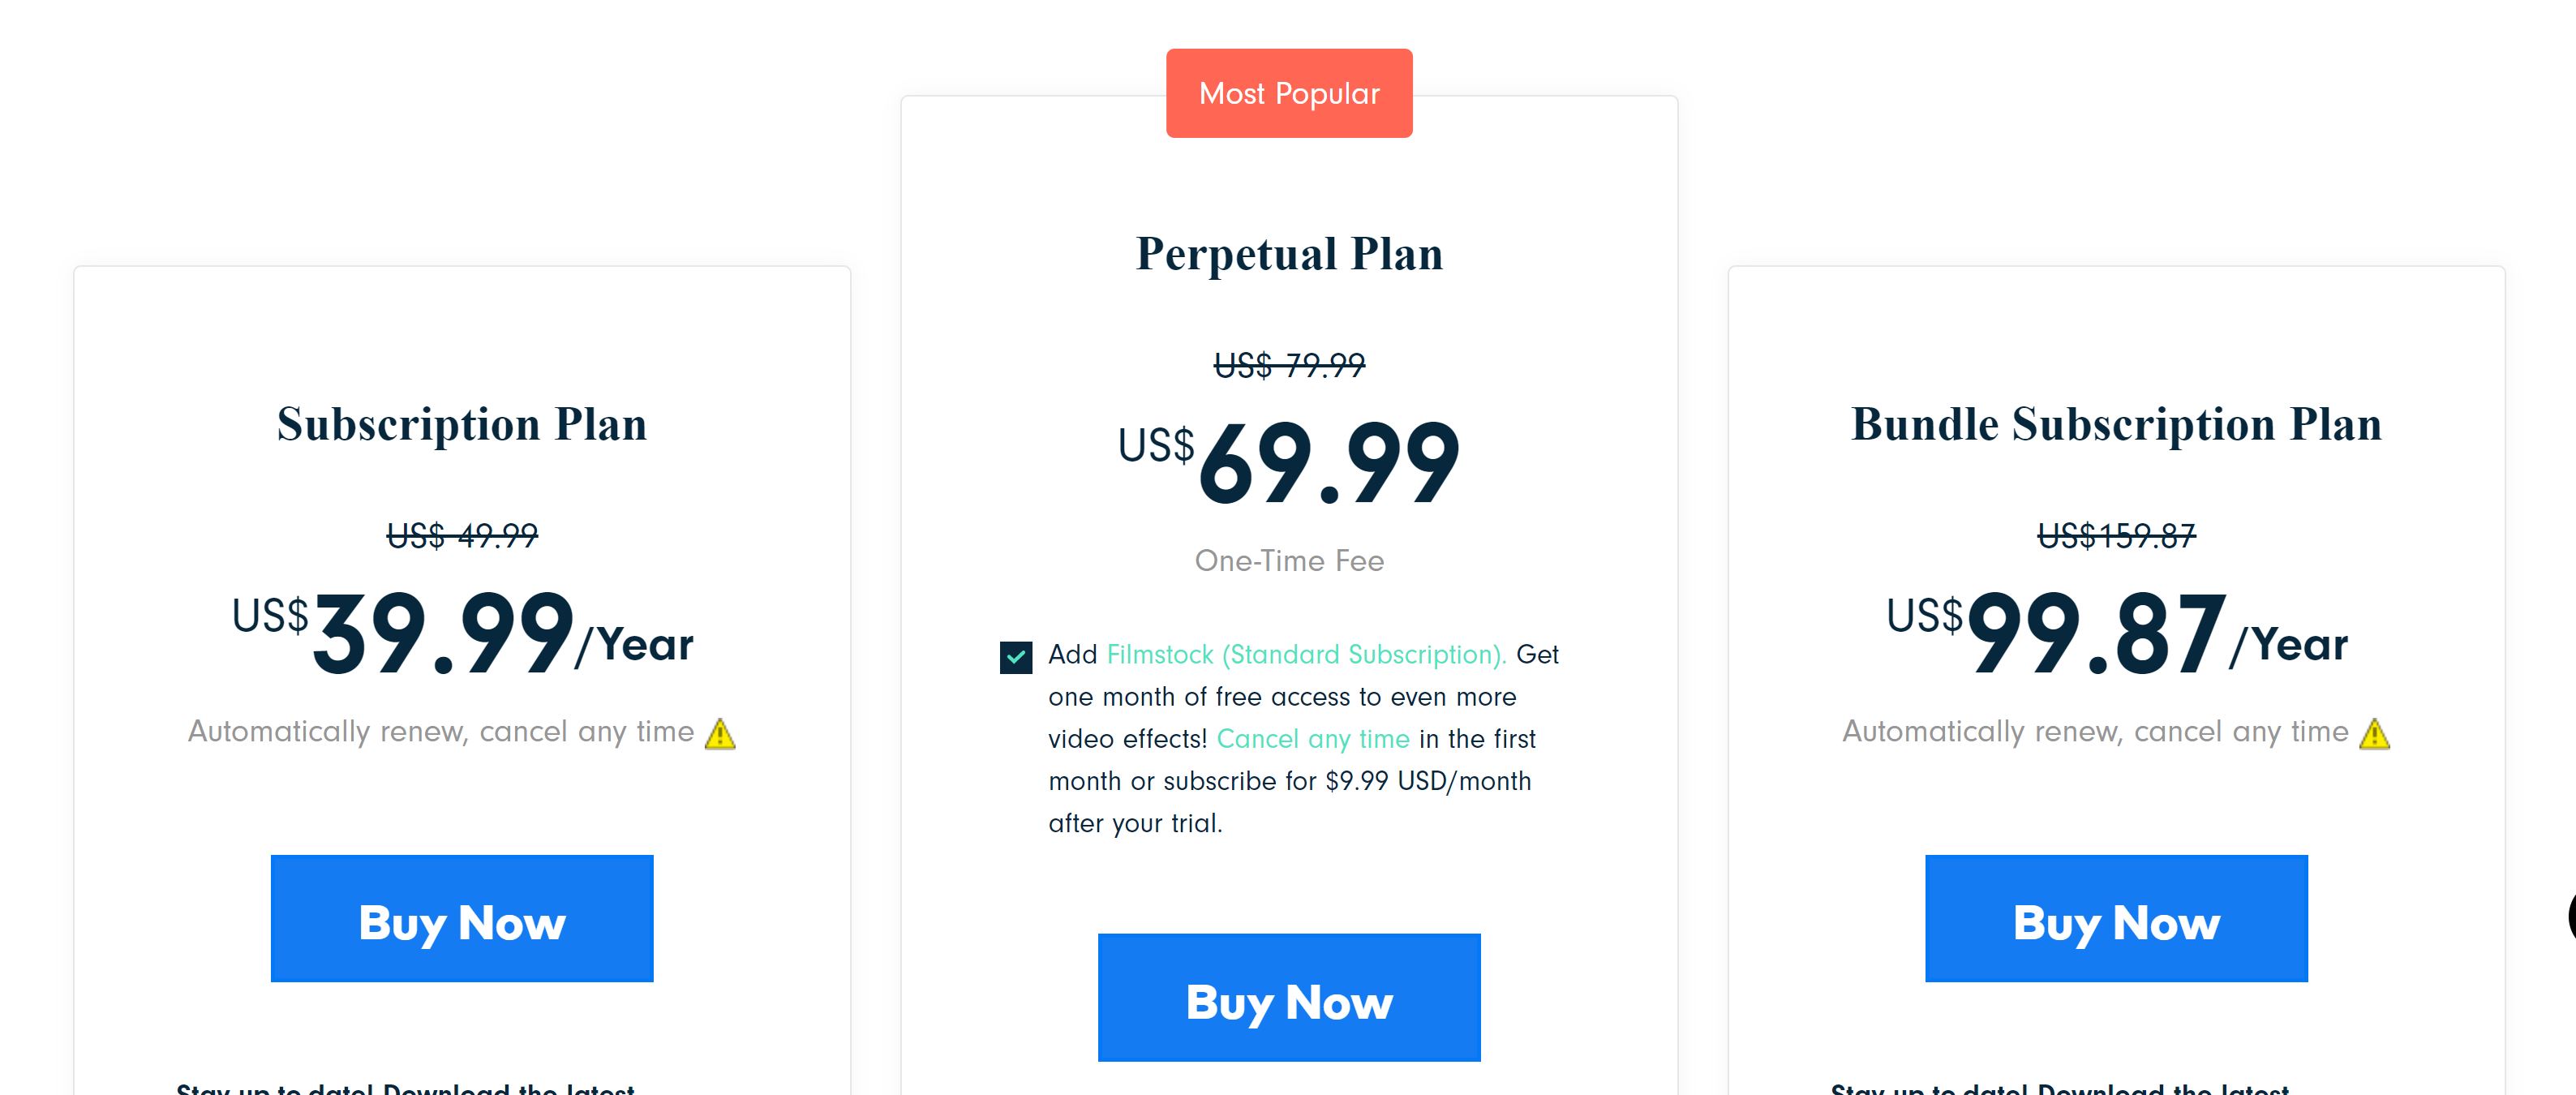2576x1095 pixels.
Task: Click the Most Popular badge
Action: [1289, 93]
